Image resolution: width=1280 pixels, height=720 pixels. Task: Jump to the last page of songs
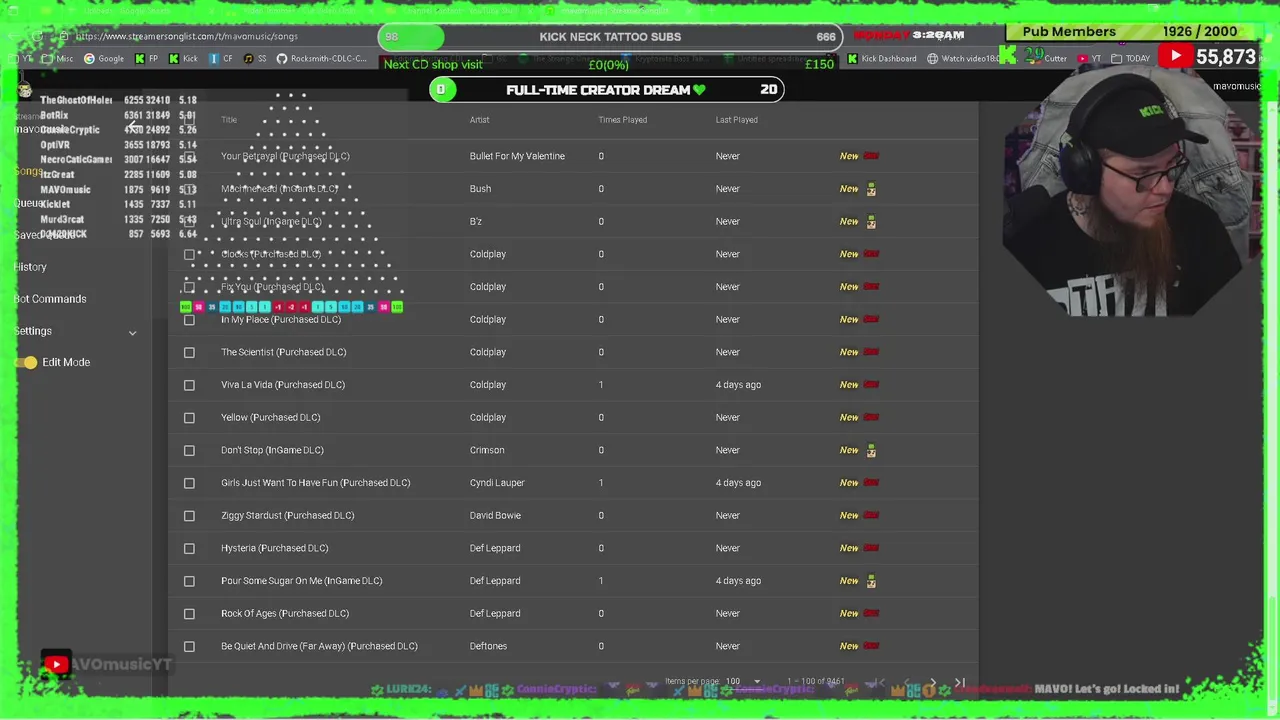coord(959,682)
